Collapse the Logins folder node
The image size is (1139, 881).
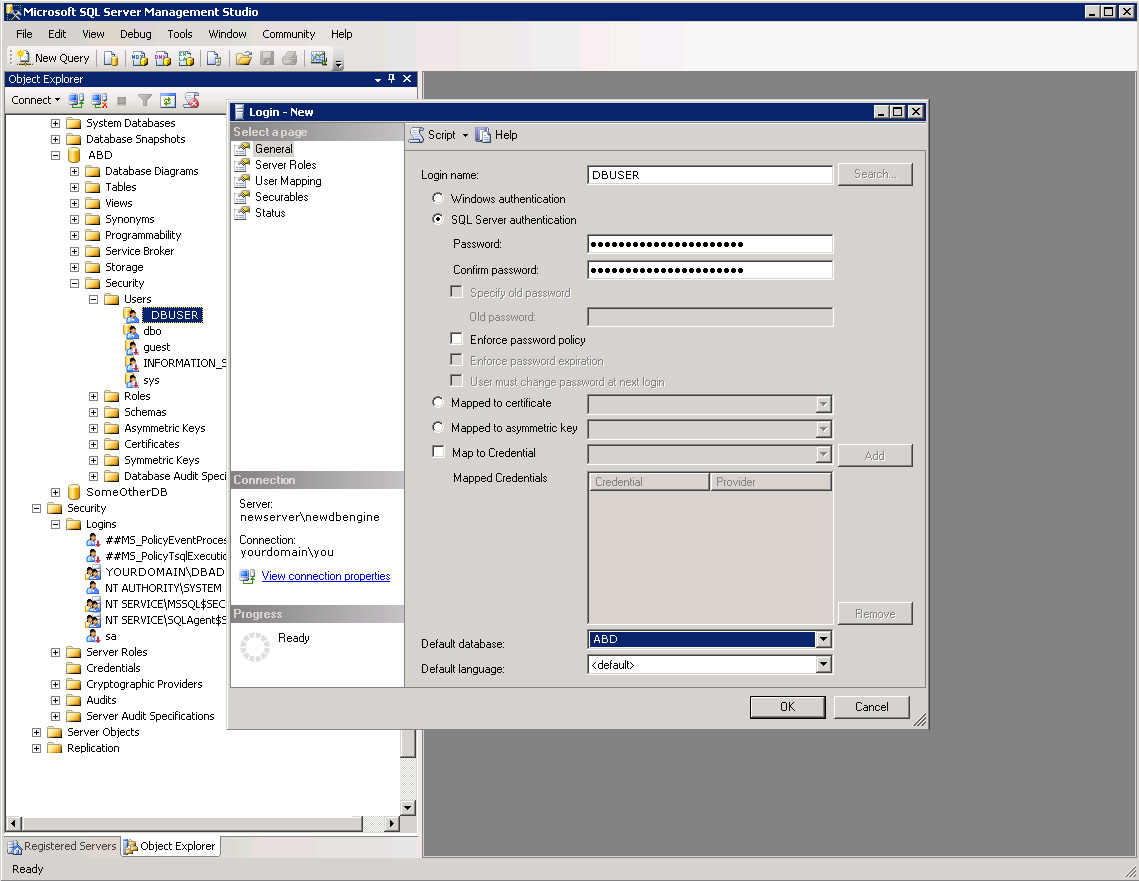pos(55,524)
